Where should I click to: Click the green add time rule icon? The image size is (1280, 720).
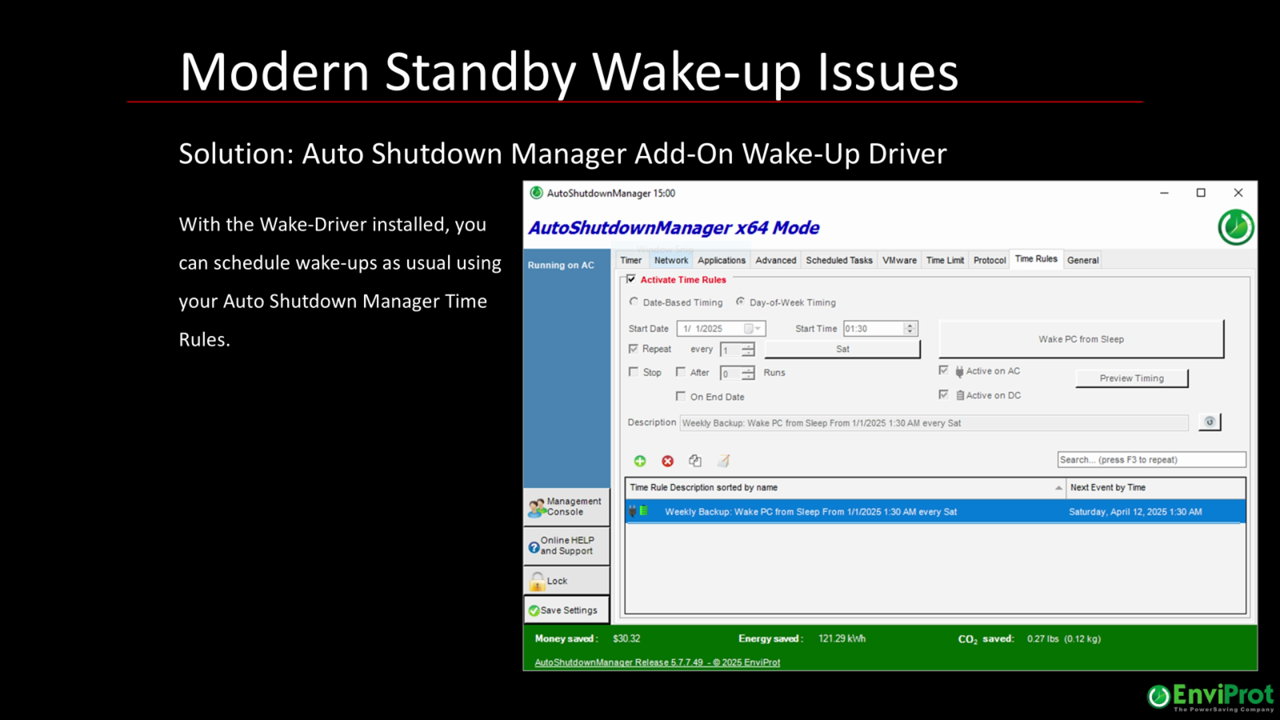click(640, 461)
